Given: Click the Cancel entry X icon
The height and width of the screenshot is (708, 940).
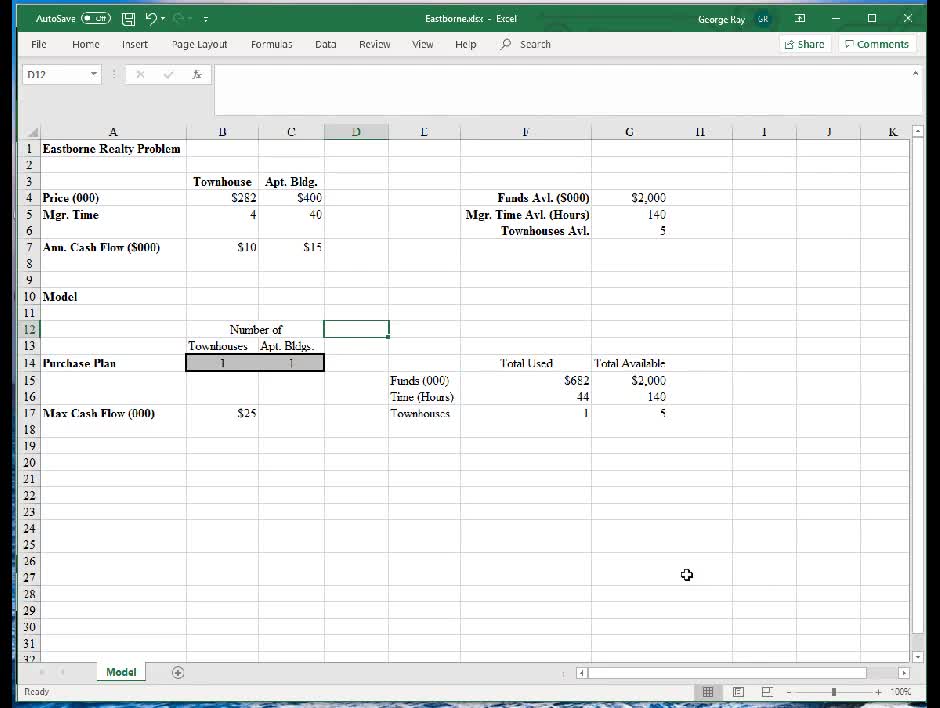Looking at the screenshot, I should tap(140, 74).
